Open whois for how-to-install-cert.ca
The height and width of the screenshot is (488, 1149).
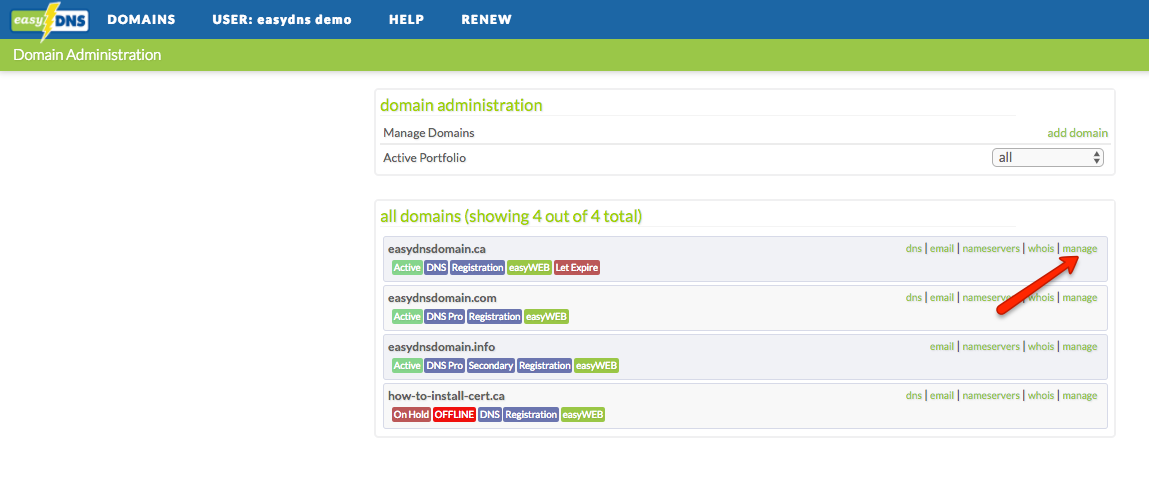click(1041, 396)
